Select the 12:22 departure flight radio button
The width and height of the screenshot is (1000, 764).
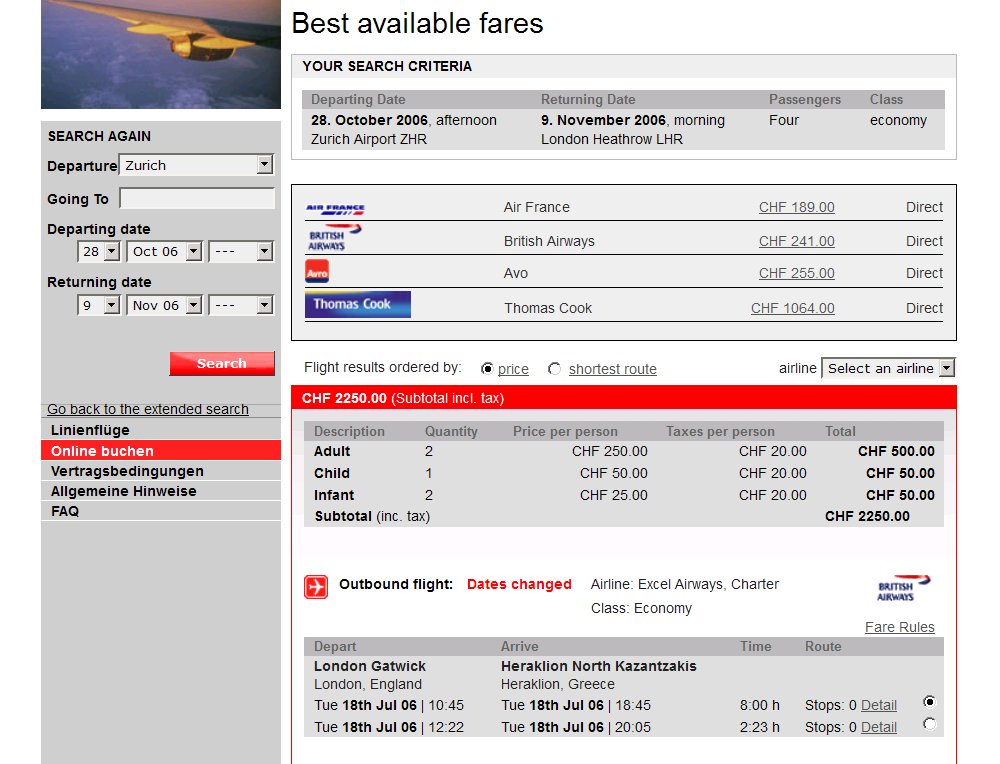click(x=930, y=724)
